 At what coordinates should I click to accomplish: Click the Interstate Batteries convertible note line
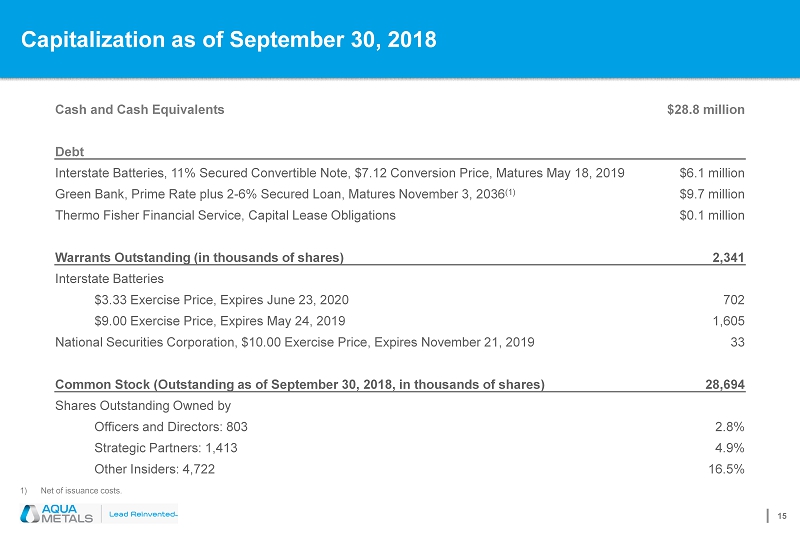(x=340, y=173)
